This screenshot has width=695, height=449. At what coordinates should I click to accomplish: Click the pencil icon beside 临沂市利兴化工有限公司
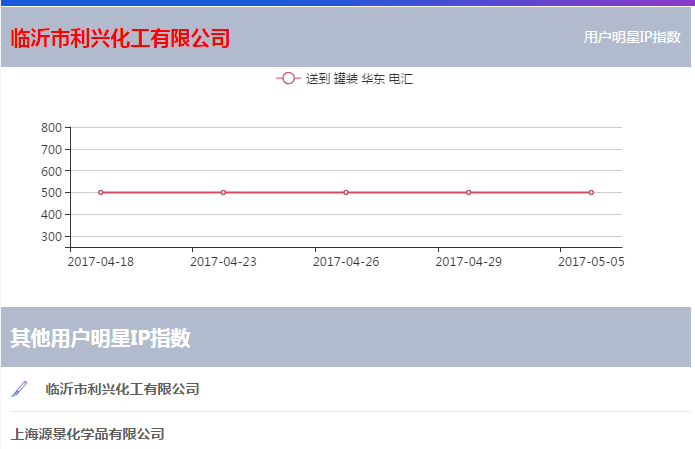[x=19, y=389]
